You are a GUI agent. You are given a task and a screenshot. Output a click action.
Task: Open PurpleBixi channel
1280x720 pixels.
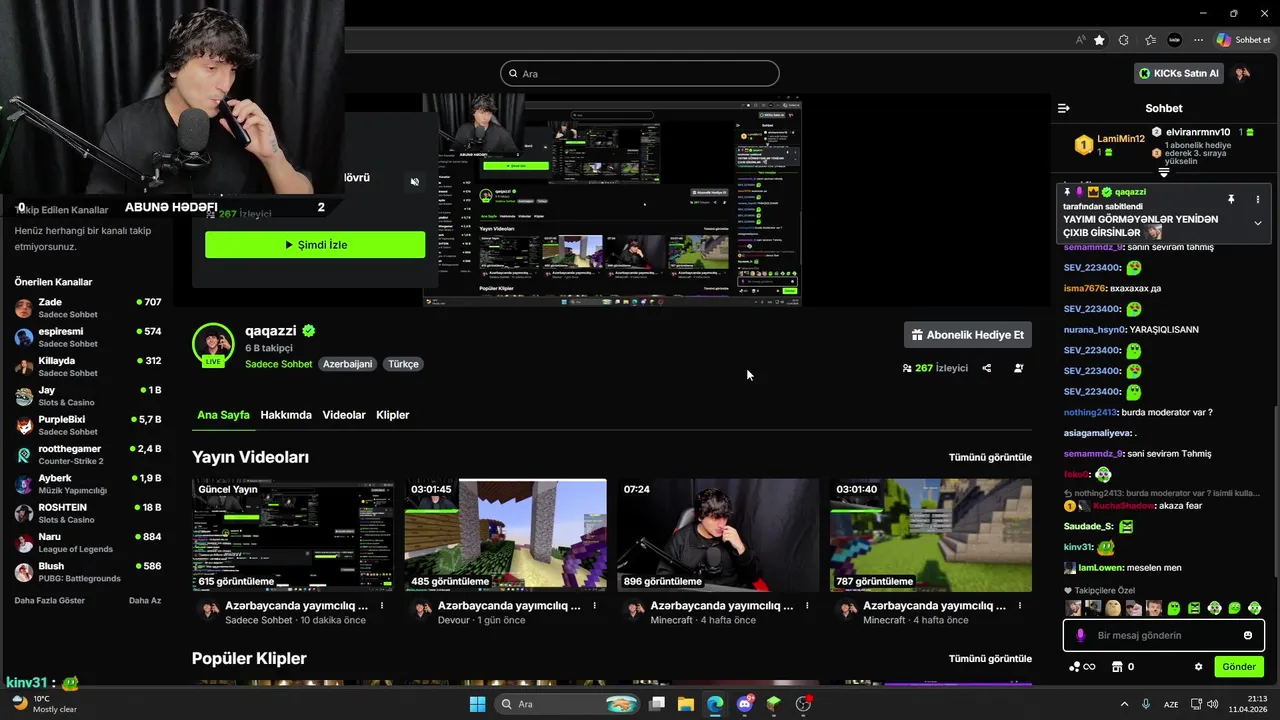(88, 425)
